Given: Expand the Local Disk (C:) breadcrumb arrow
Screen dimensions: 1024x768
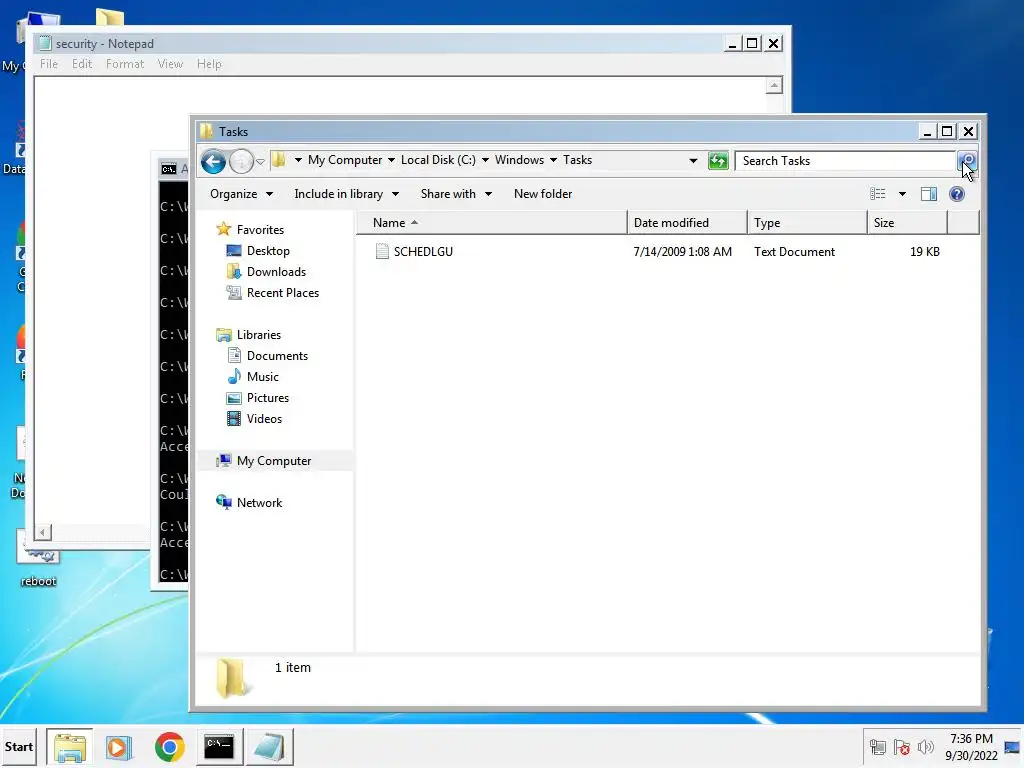Looking at the screenshot, I should tap(485, 160).
